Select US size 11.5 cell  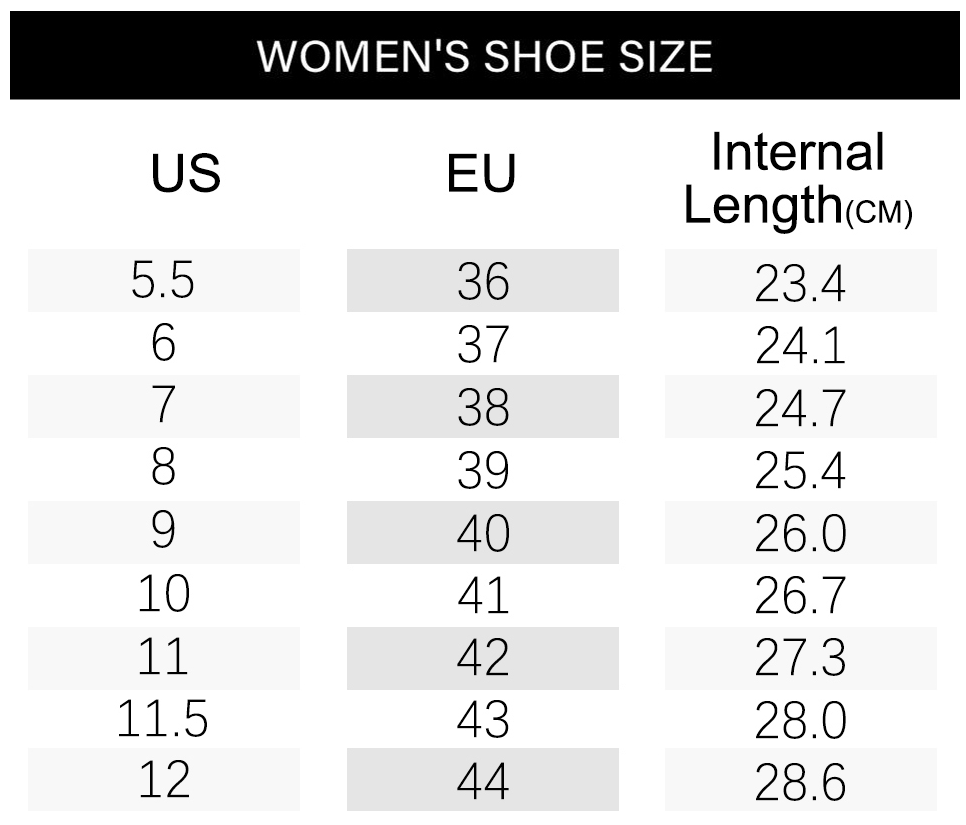click(x=163, y=720)
